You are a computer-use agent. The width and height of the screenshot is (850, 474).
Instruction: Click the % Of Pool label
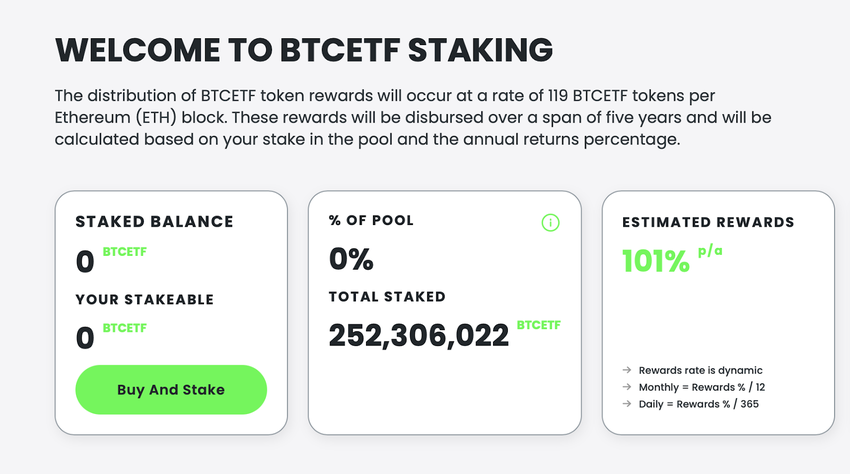(x=371, y=220)
